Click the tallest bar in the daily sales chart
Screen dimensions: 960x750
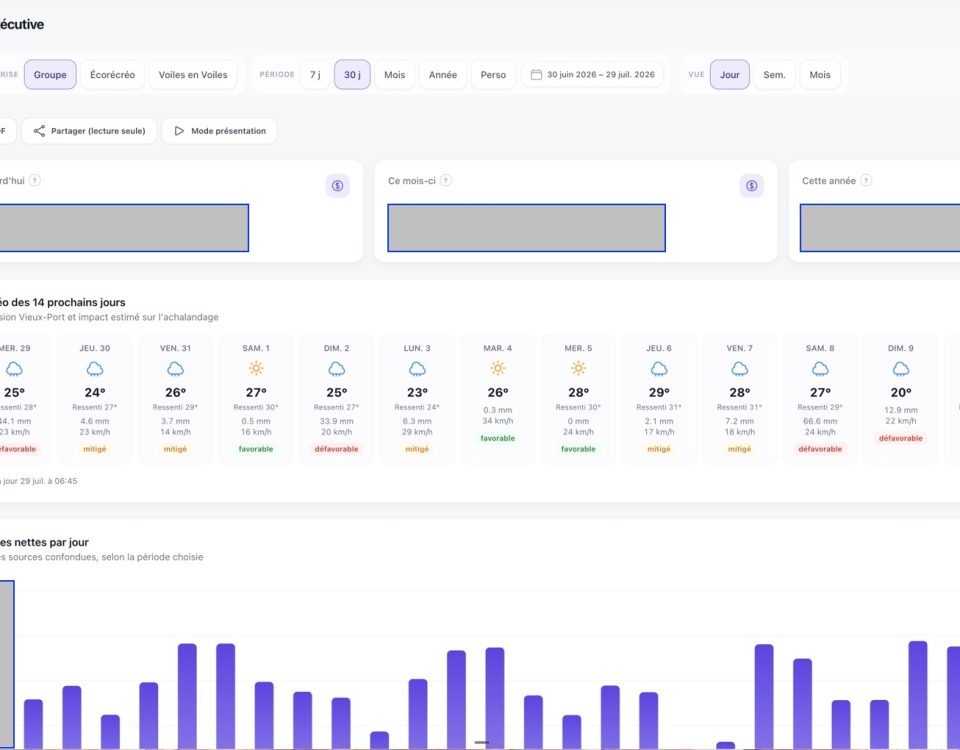point(917,694)
